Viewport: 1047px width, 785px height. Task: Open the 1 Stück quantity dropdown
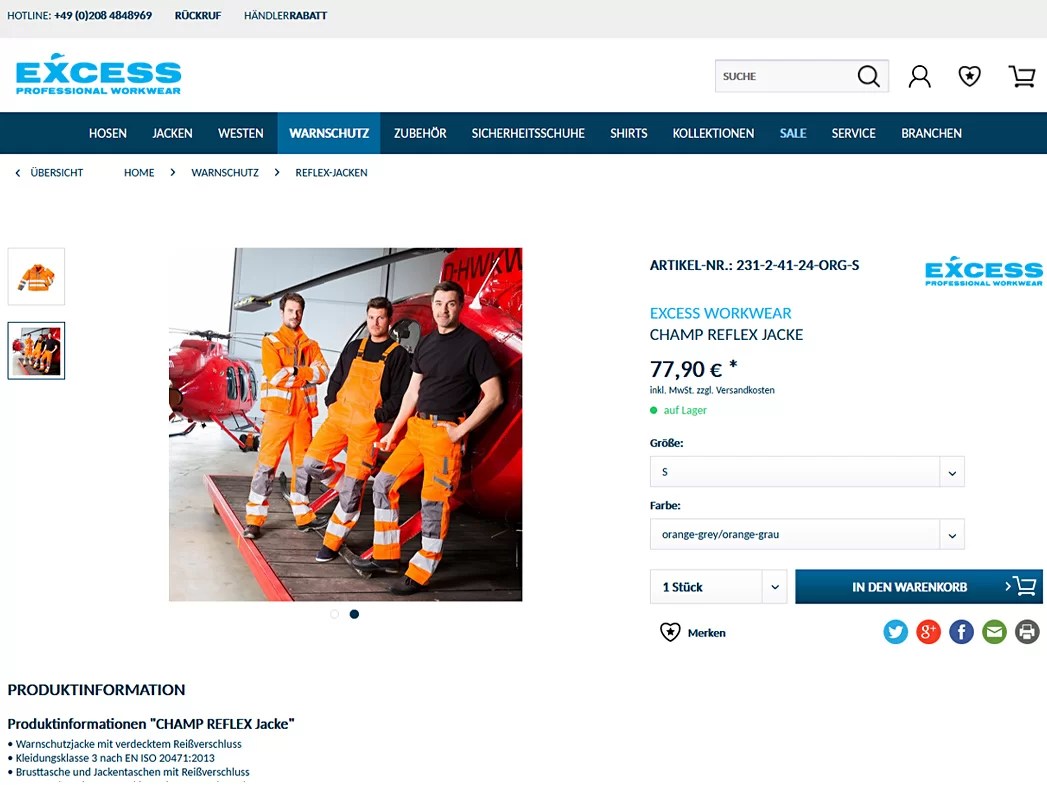click(718, 587)
